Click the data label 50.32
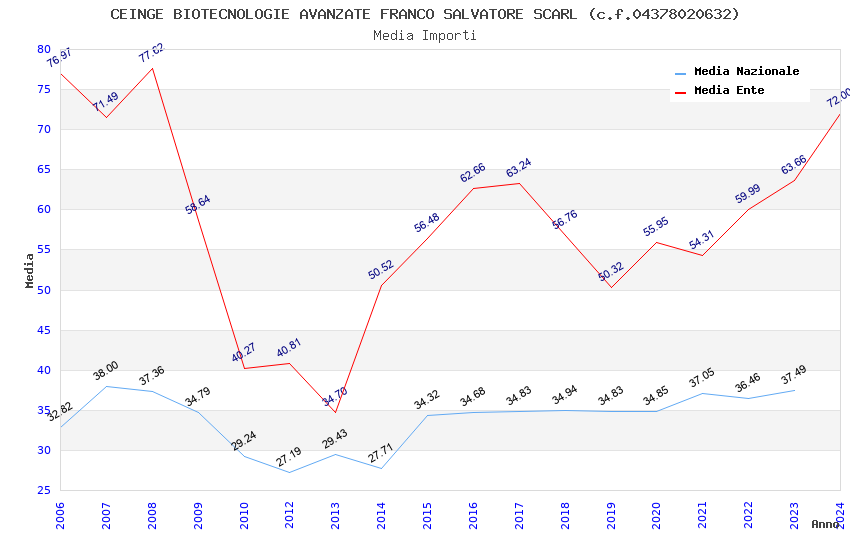 (611, 272)
